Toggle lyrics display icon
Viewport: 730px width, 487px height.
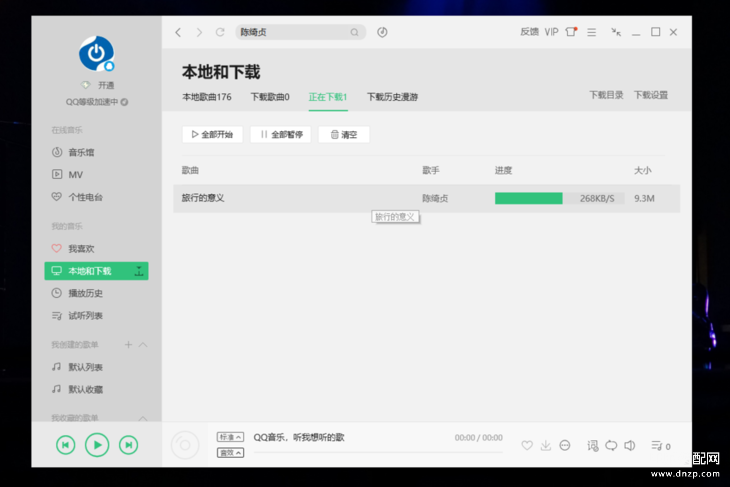[593, 446]
